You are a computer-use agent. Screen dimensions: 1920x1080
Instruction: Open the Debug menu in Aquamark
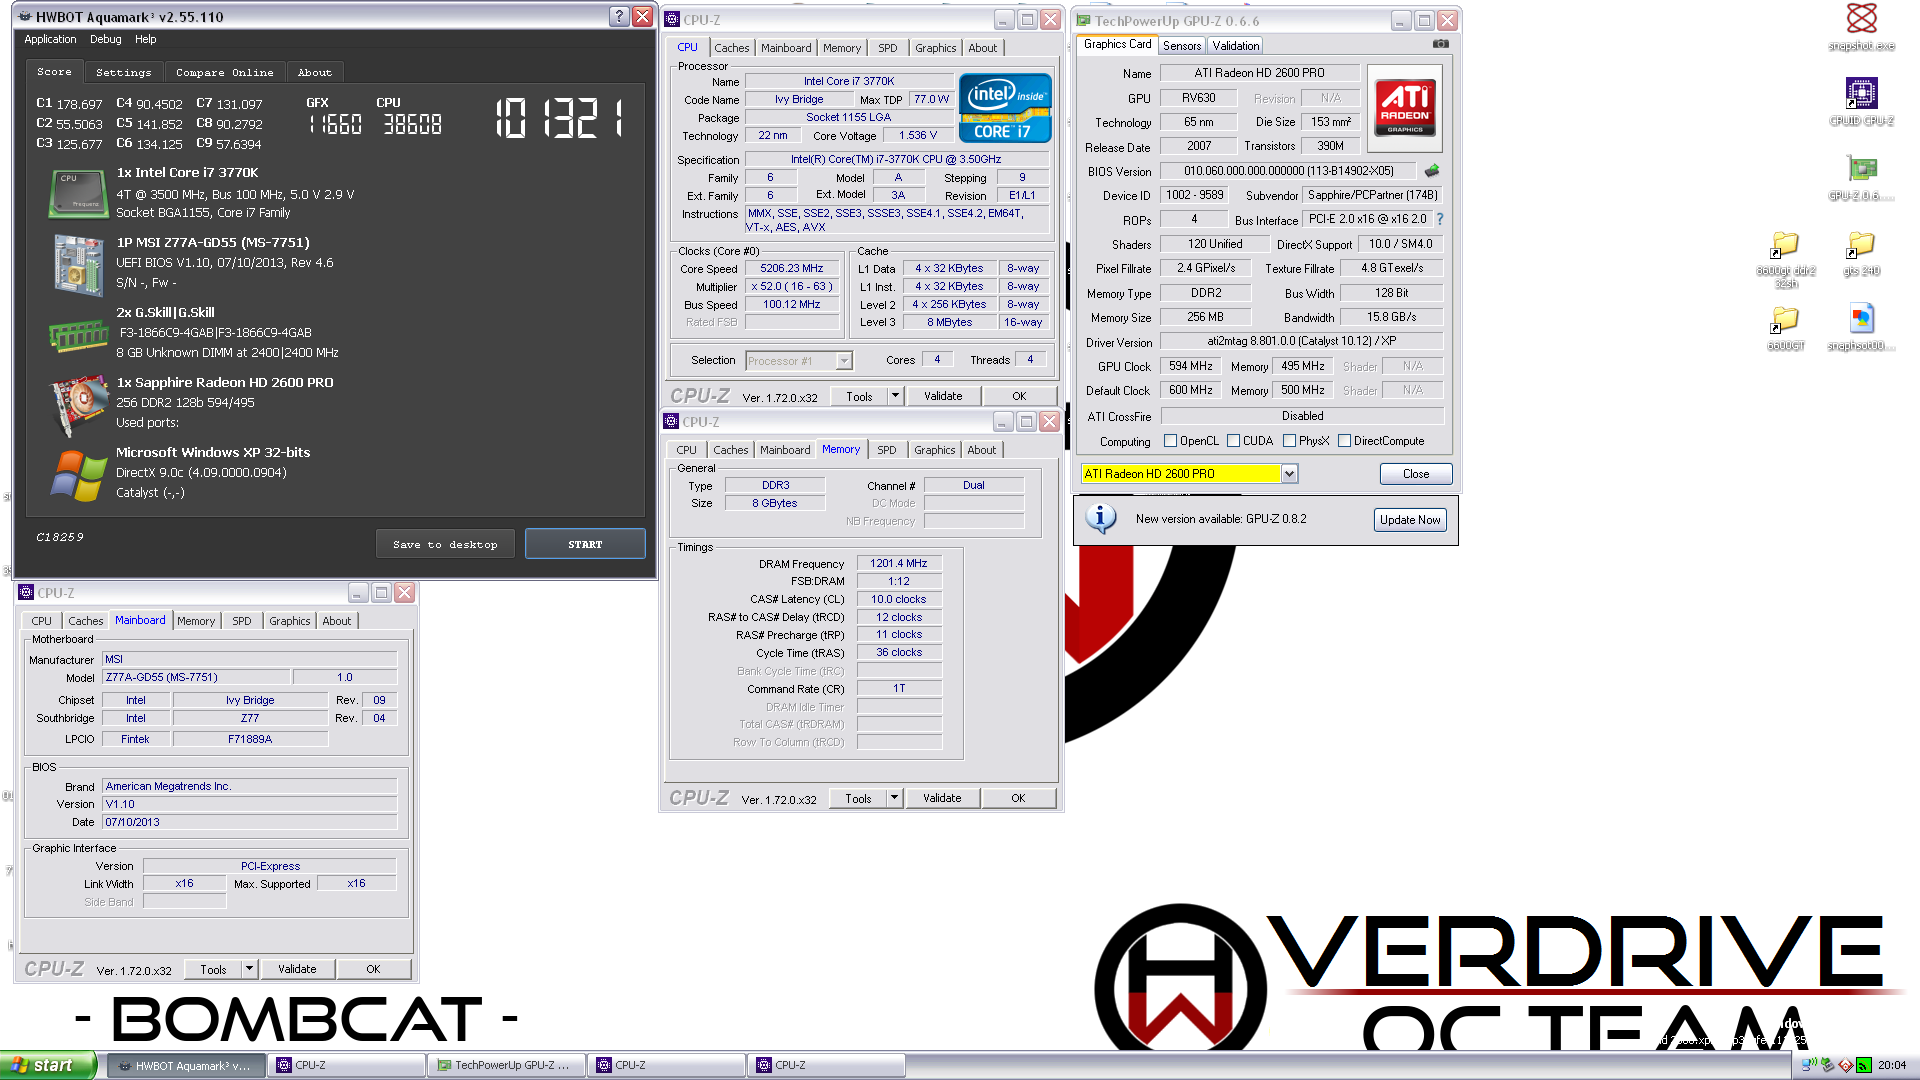[x=105, y=39]
